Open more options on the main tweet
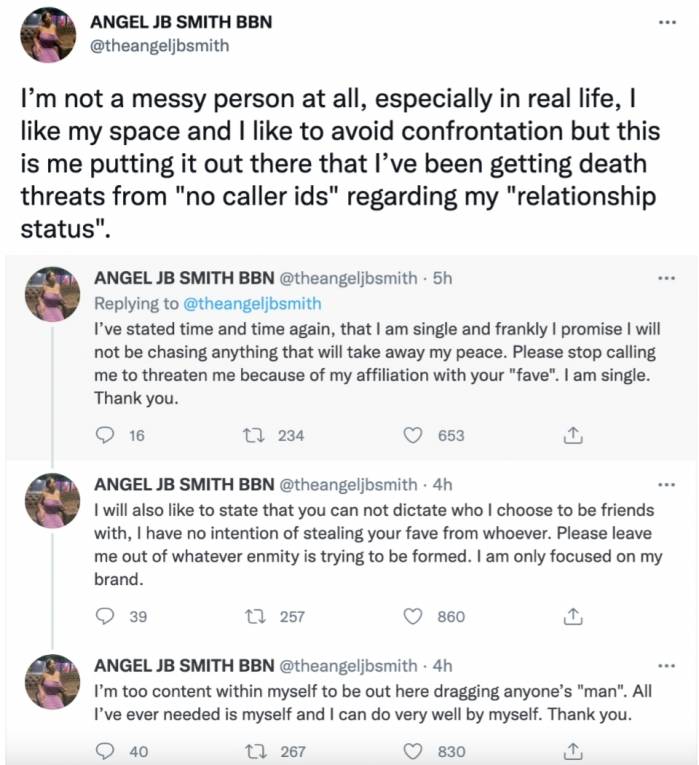 [x=667, y=22]
